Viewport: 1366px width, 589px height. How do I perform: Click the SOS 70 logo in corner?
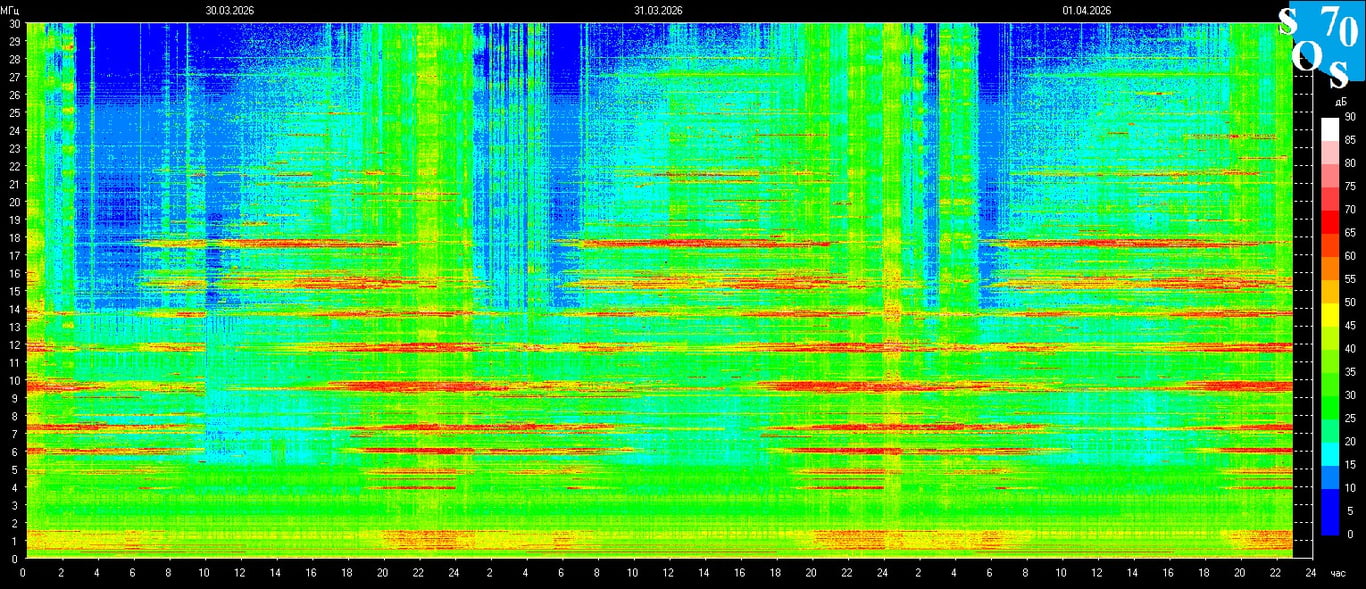(1321, 45)
